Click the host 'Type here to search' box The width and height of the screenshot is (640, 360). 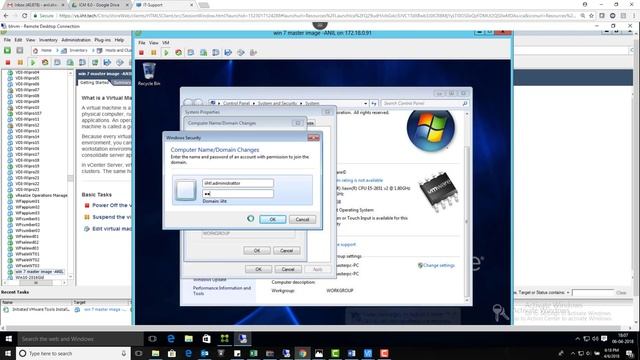click(73, 353)
